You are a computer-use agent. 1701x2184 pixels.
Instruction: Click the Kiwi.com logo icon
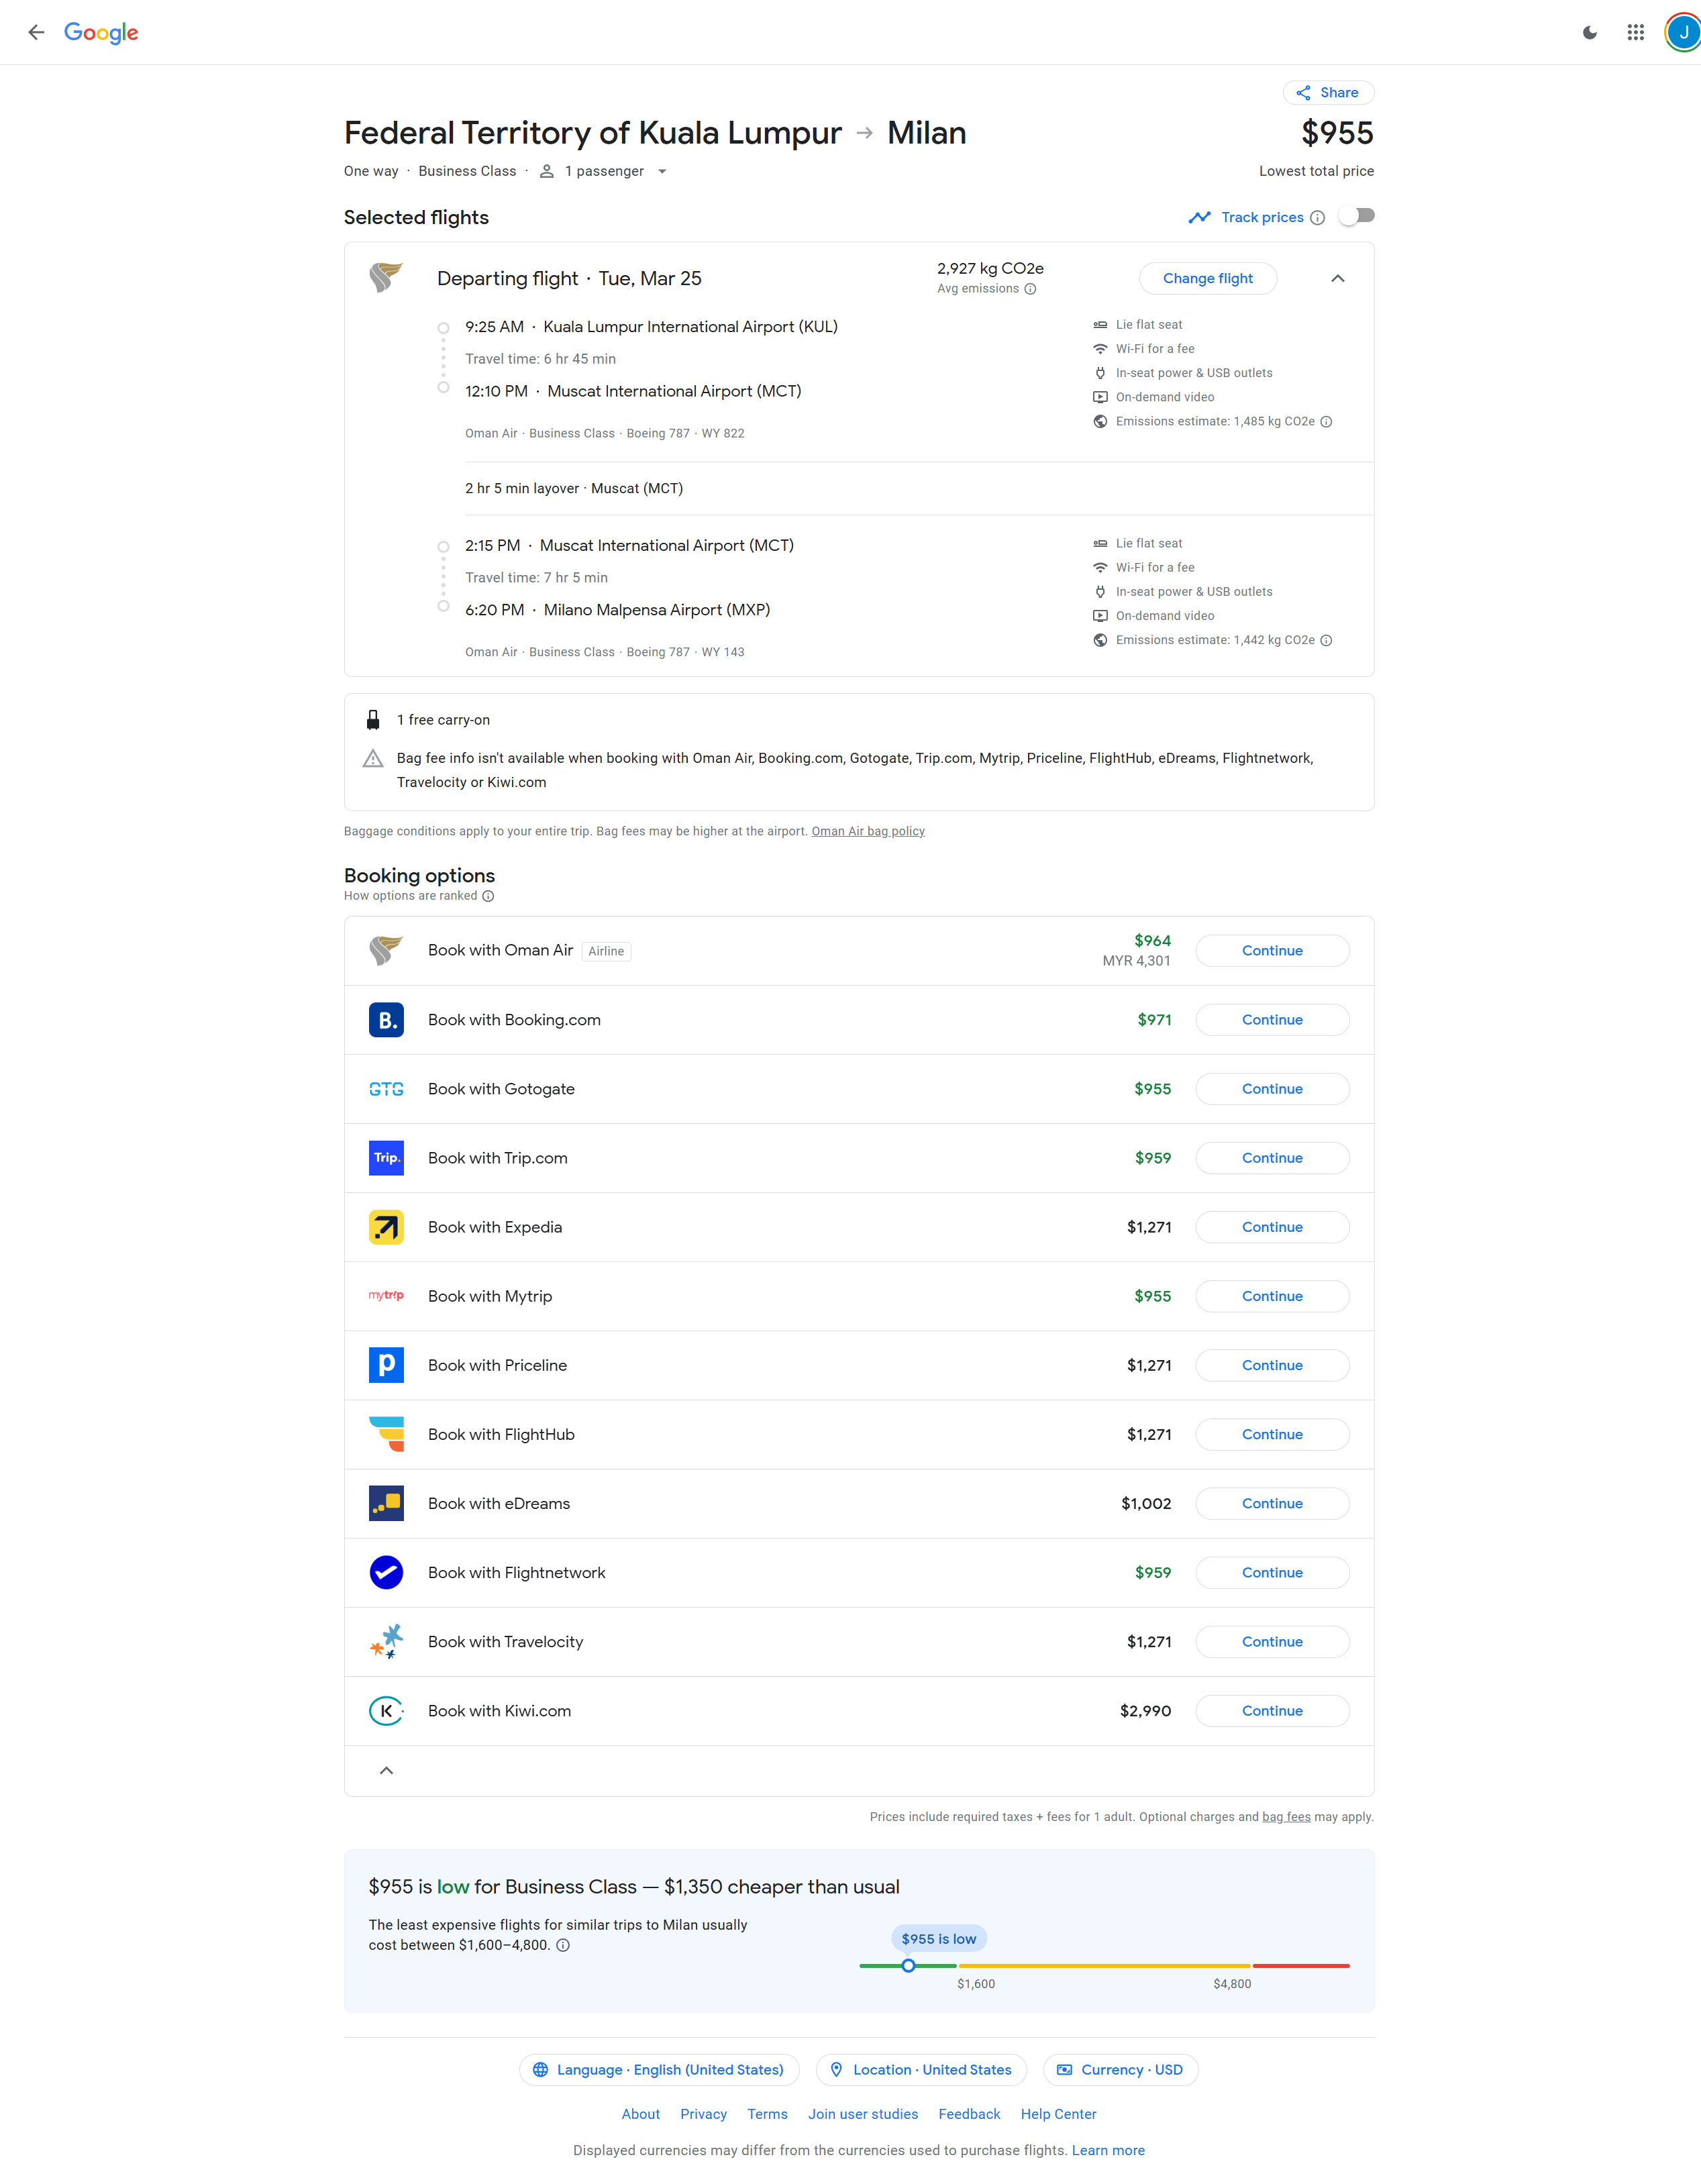coord(386,1711)
